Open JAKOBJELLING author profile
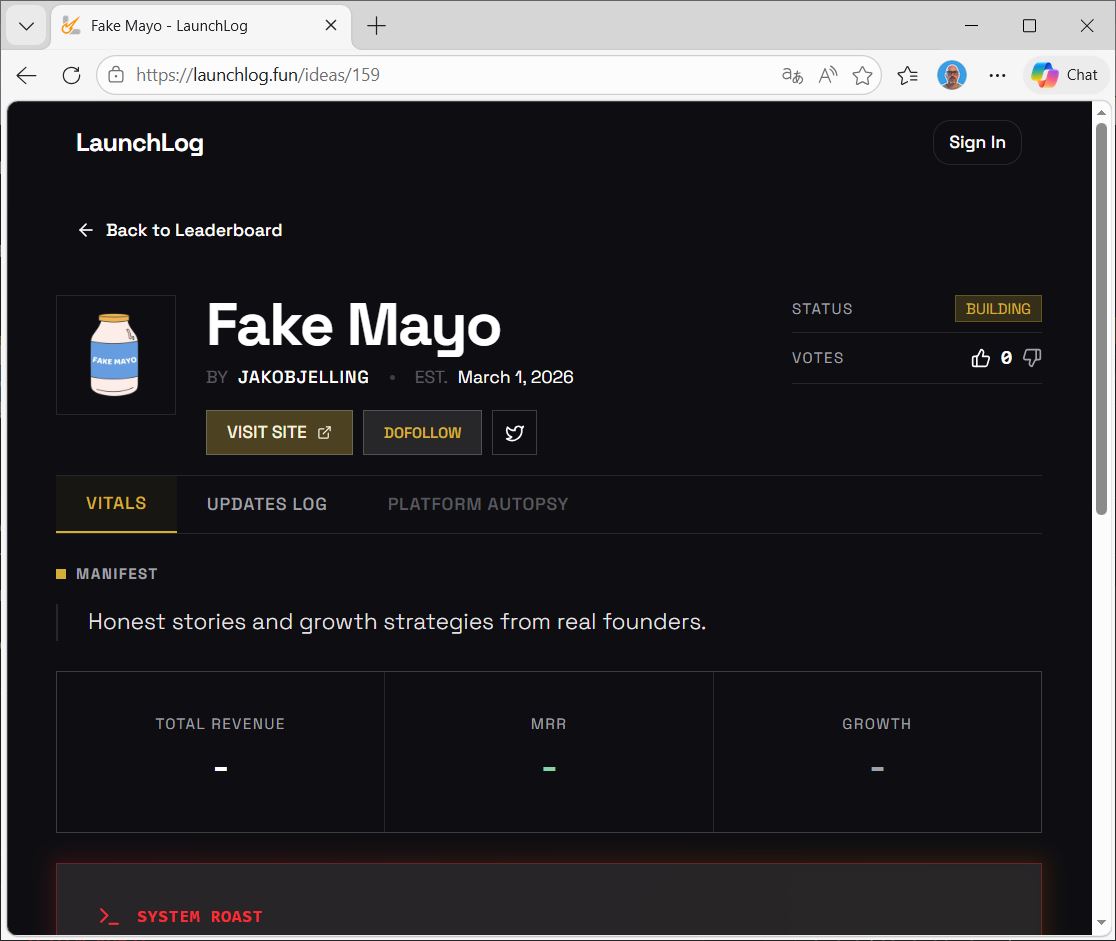The width and height of the screenshot is (1116, 941). [303, 377]
